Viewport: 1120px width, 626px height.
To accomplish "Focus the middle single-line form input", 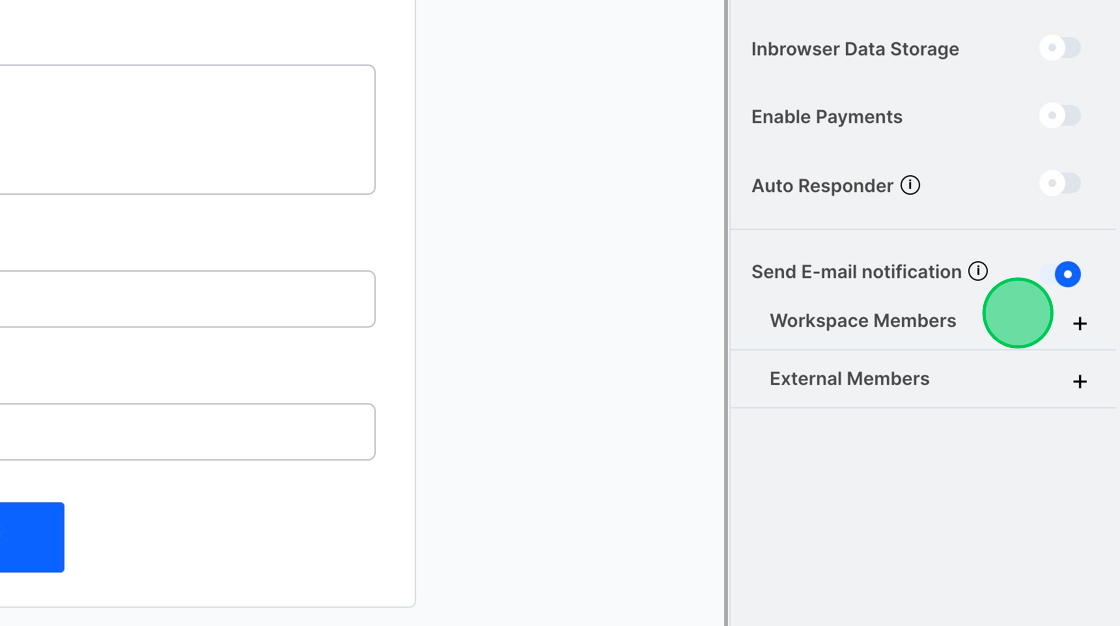I will (x=180, y=299).
